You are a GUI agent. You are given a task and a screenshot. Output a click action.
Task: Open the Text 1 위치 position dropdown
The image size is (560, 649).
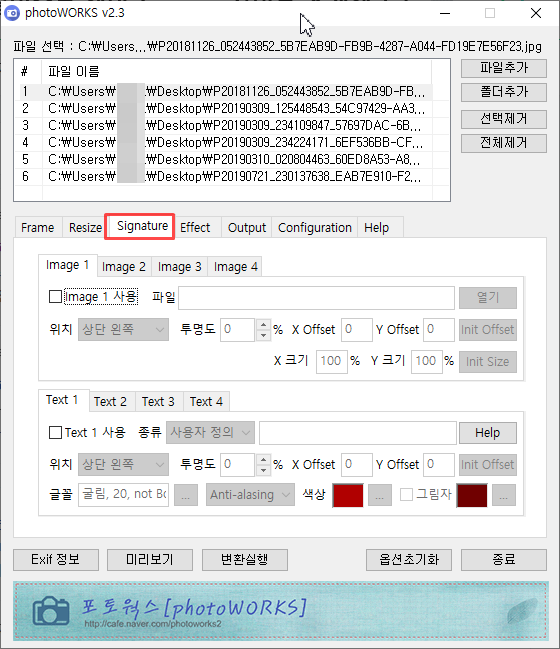pos(123,464)
